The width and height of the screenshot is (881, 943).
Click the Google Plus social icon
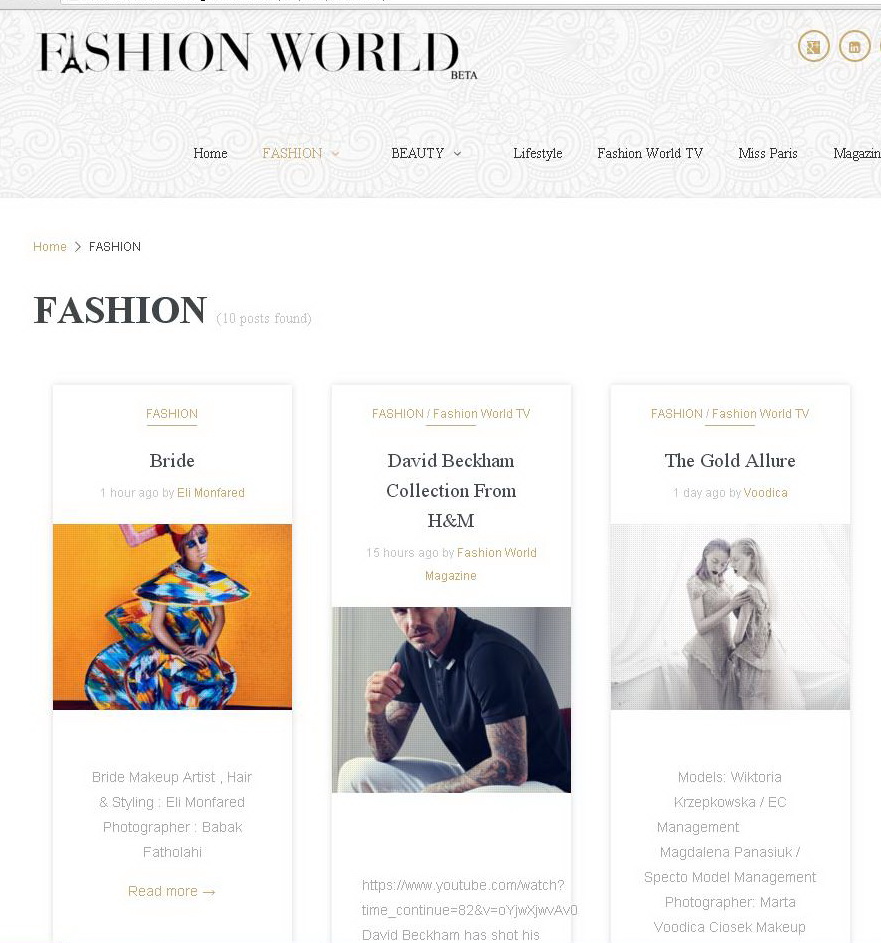(814, 46)
